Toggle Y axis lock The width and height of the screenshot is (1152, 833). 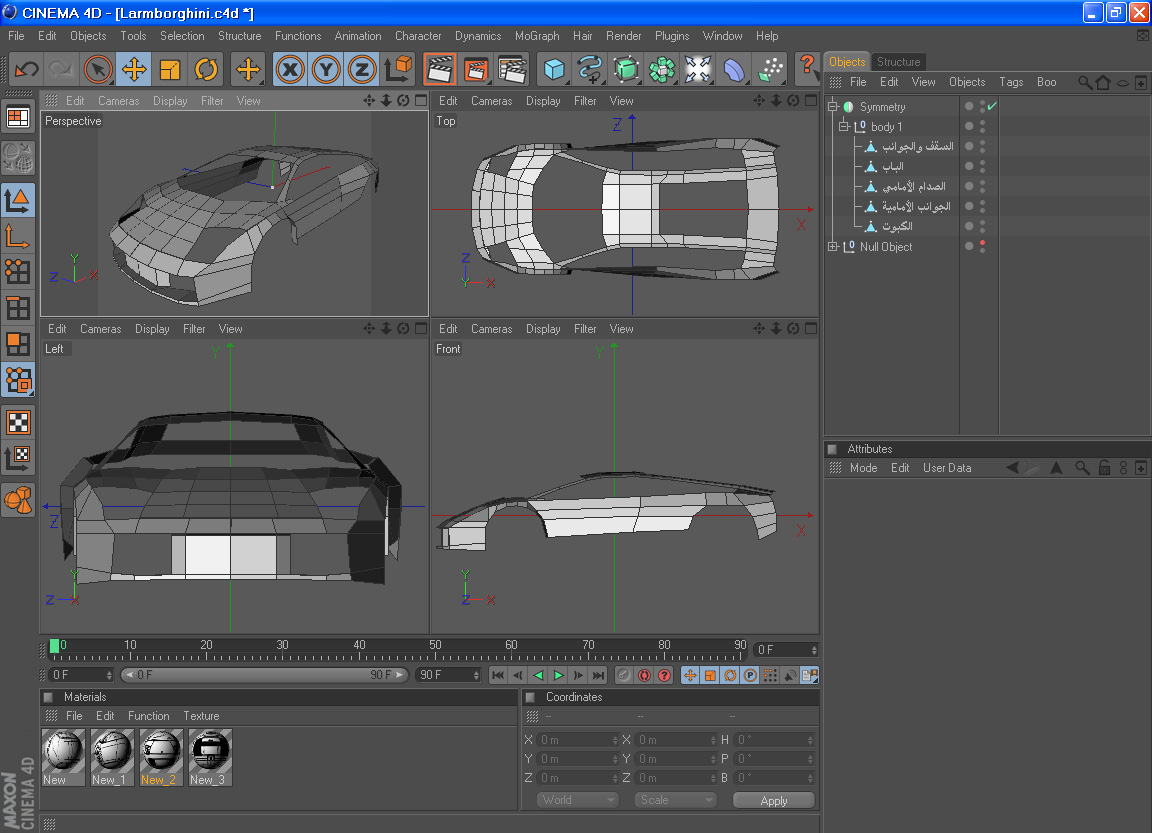[325, 70]
